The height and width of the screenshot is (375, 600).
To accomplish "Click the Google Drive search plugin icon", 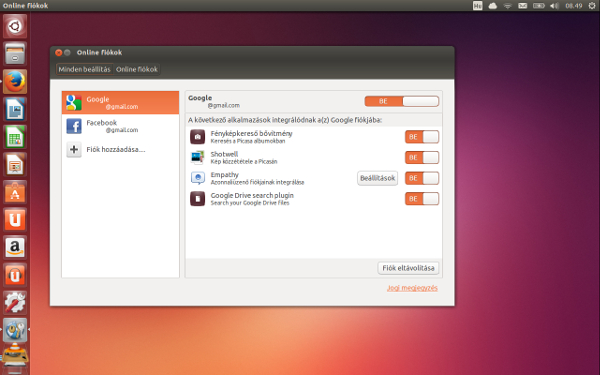I will (197, 199).
